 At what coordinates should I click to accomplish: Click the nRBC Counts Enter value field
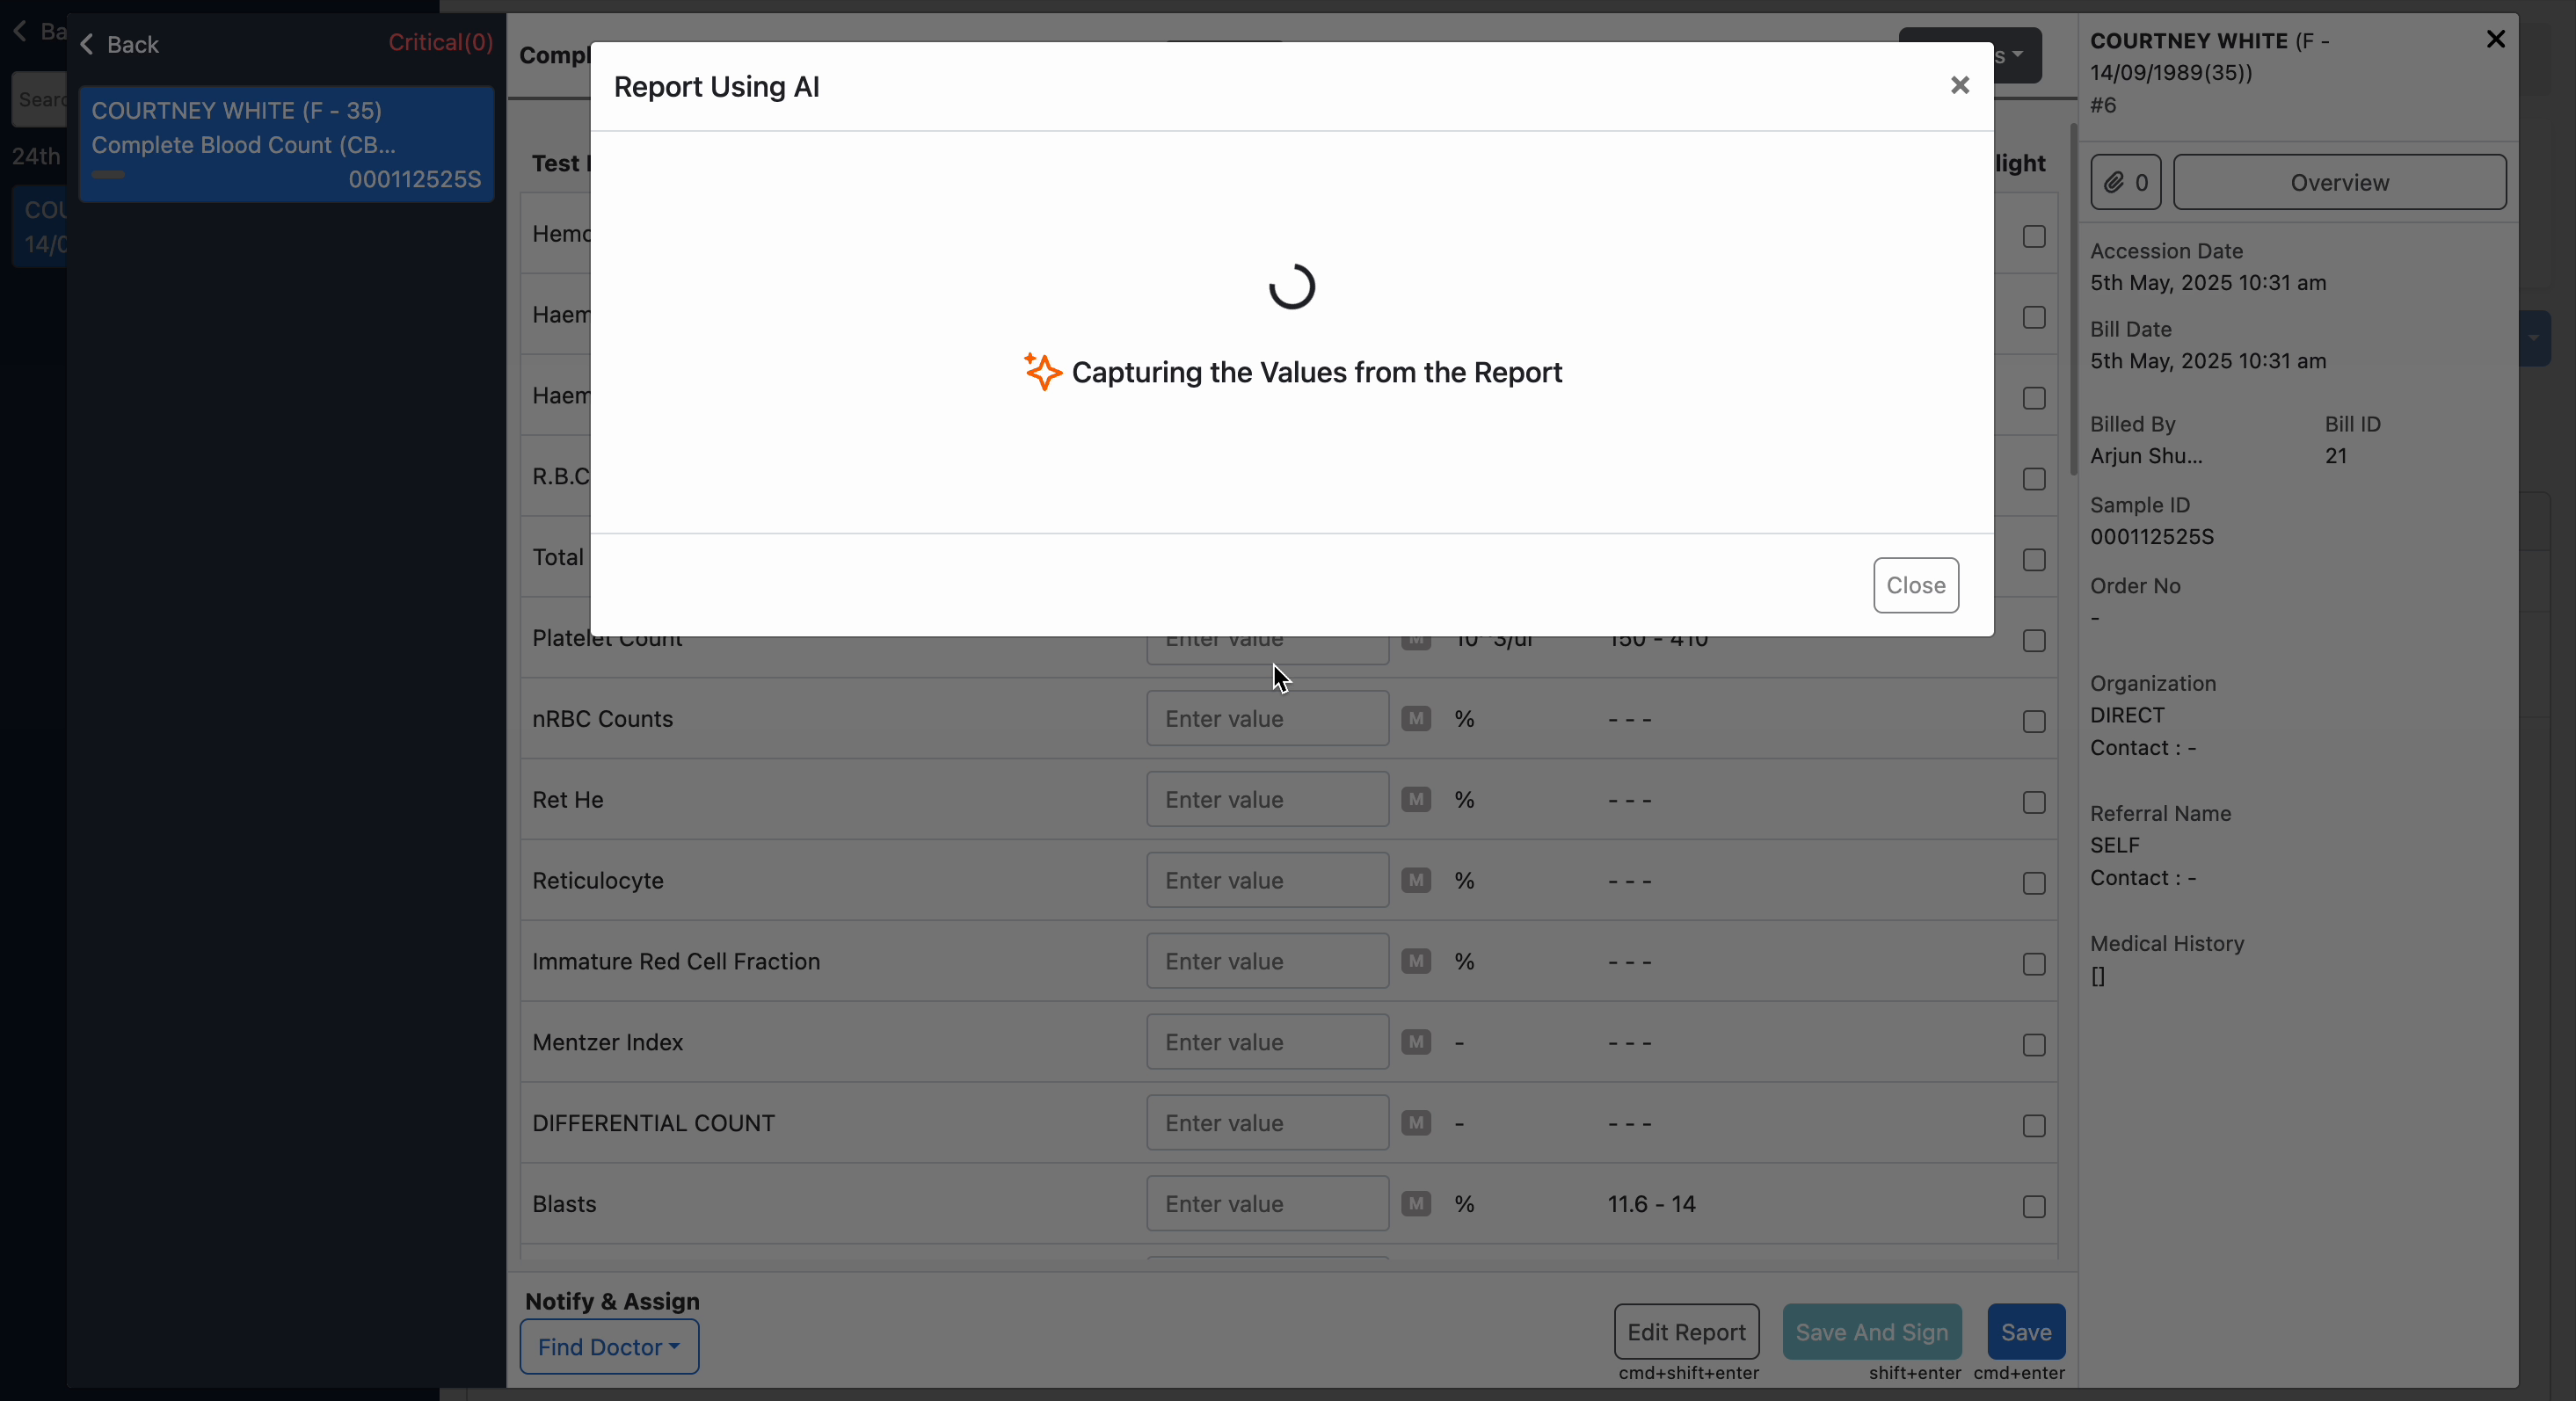click(1266, 719)
